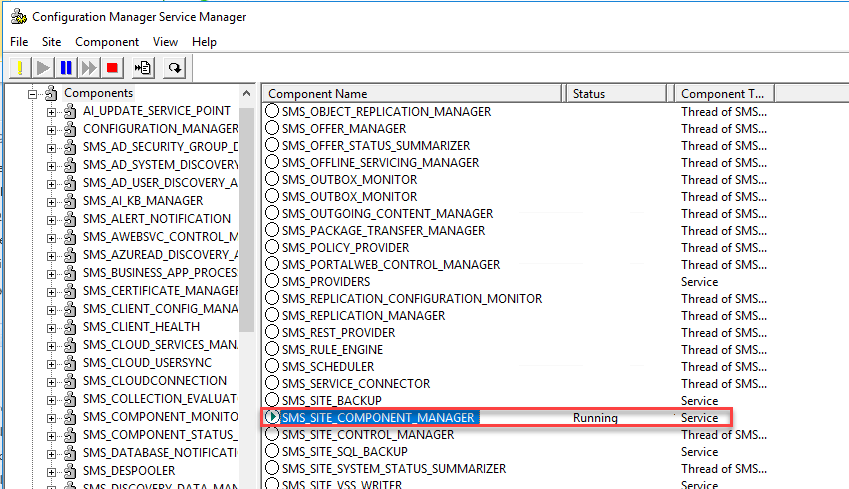The height and width of the screenshot is (489, 849).
Task: Open the Component menu
Action: coord(107,42)
